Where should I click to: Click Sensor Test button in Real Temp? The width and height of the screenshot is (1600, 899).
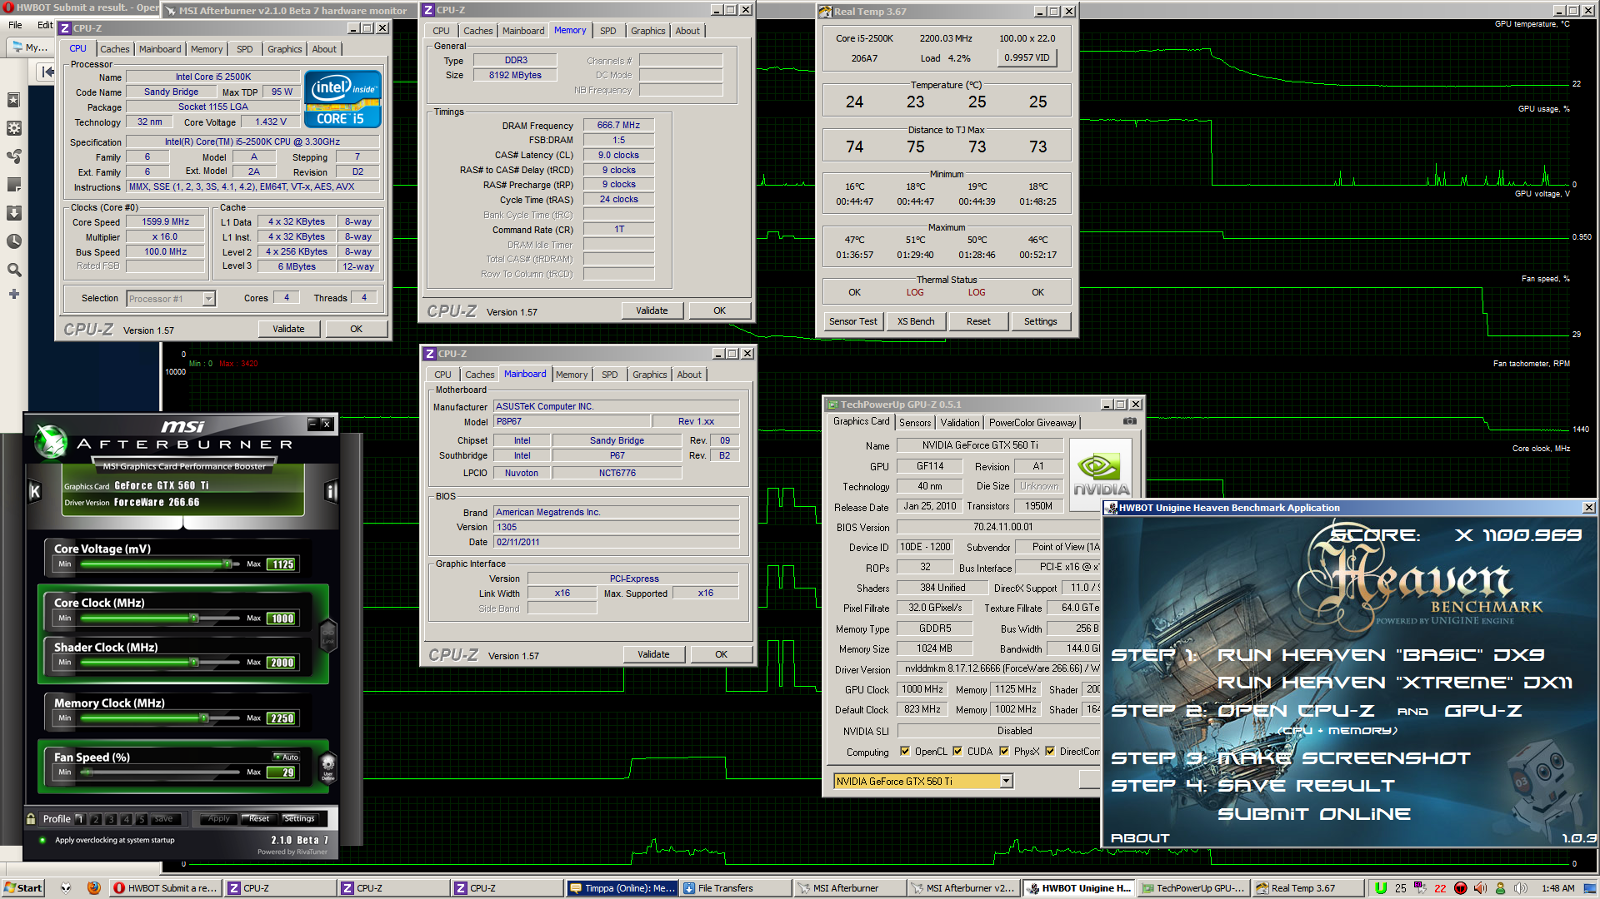point(853,322)
